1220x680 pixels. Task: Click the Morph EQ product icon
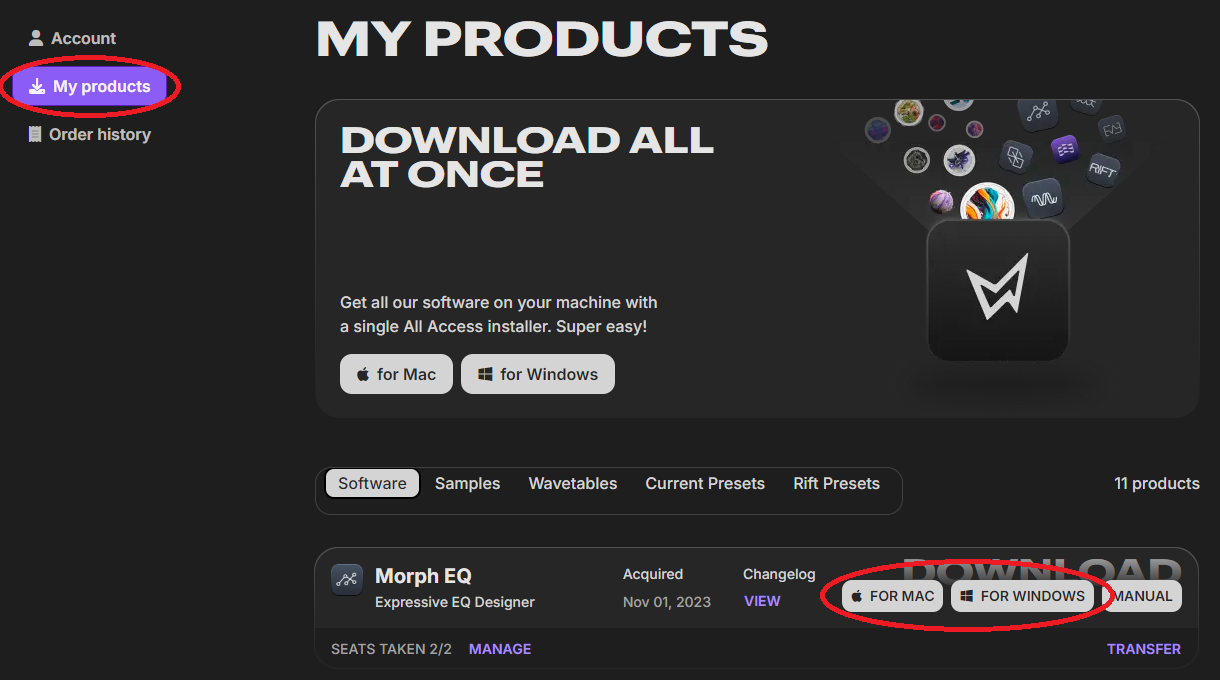point(347,579)
